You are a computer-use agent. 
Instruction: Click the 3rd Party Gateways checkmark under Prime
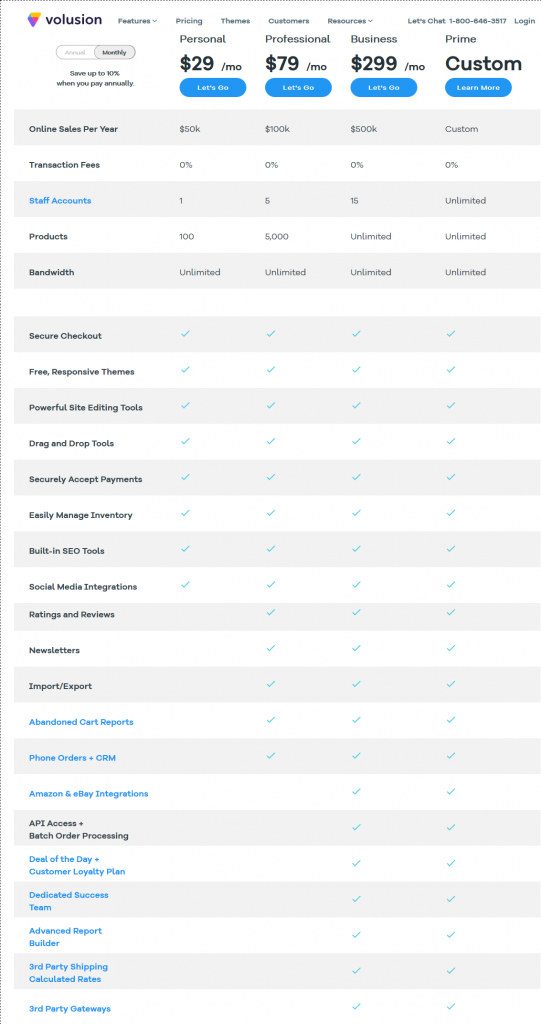pos(450,1006)
